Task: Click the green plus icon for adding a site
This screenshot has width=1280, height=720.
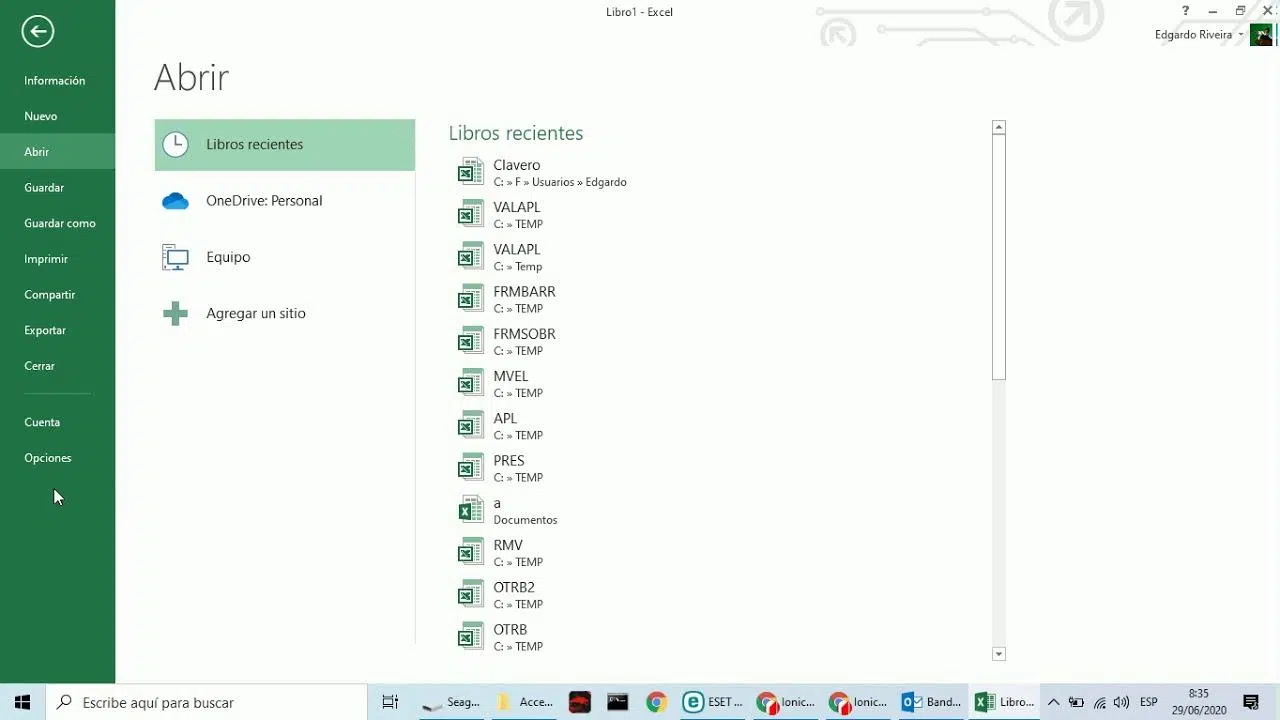Action: 175,313
